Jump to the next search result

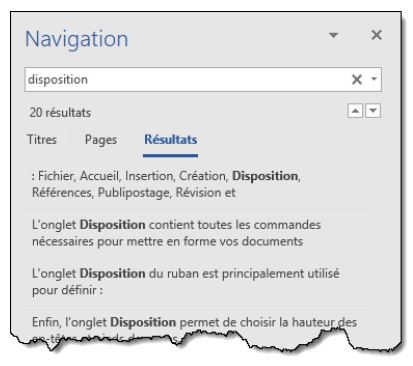click(373, 111)
